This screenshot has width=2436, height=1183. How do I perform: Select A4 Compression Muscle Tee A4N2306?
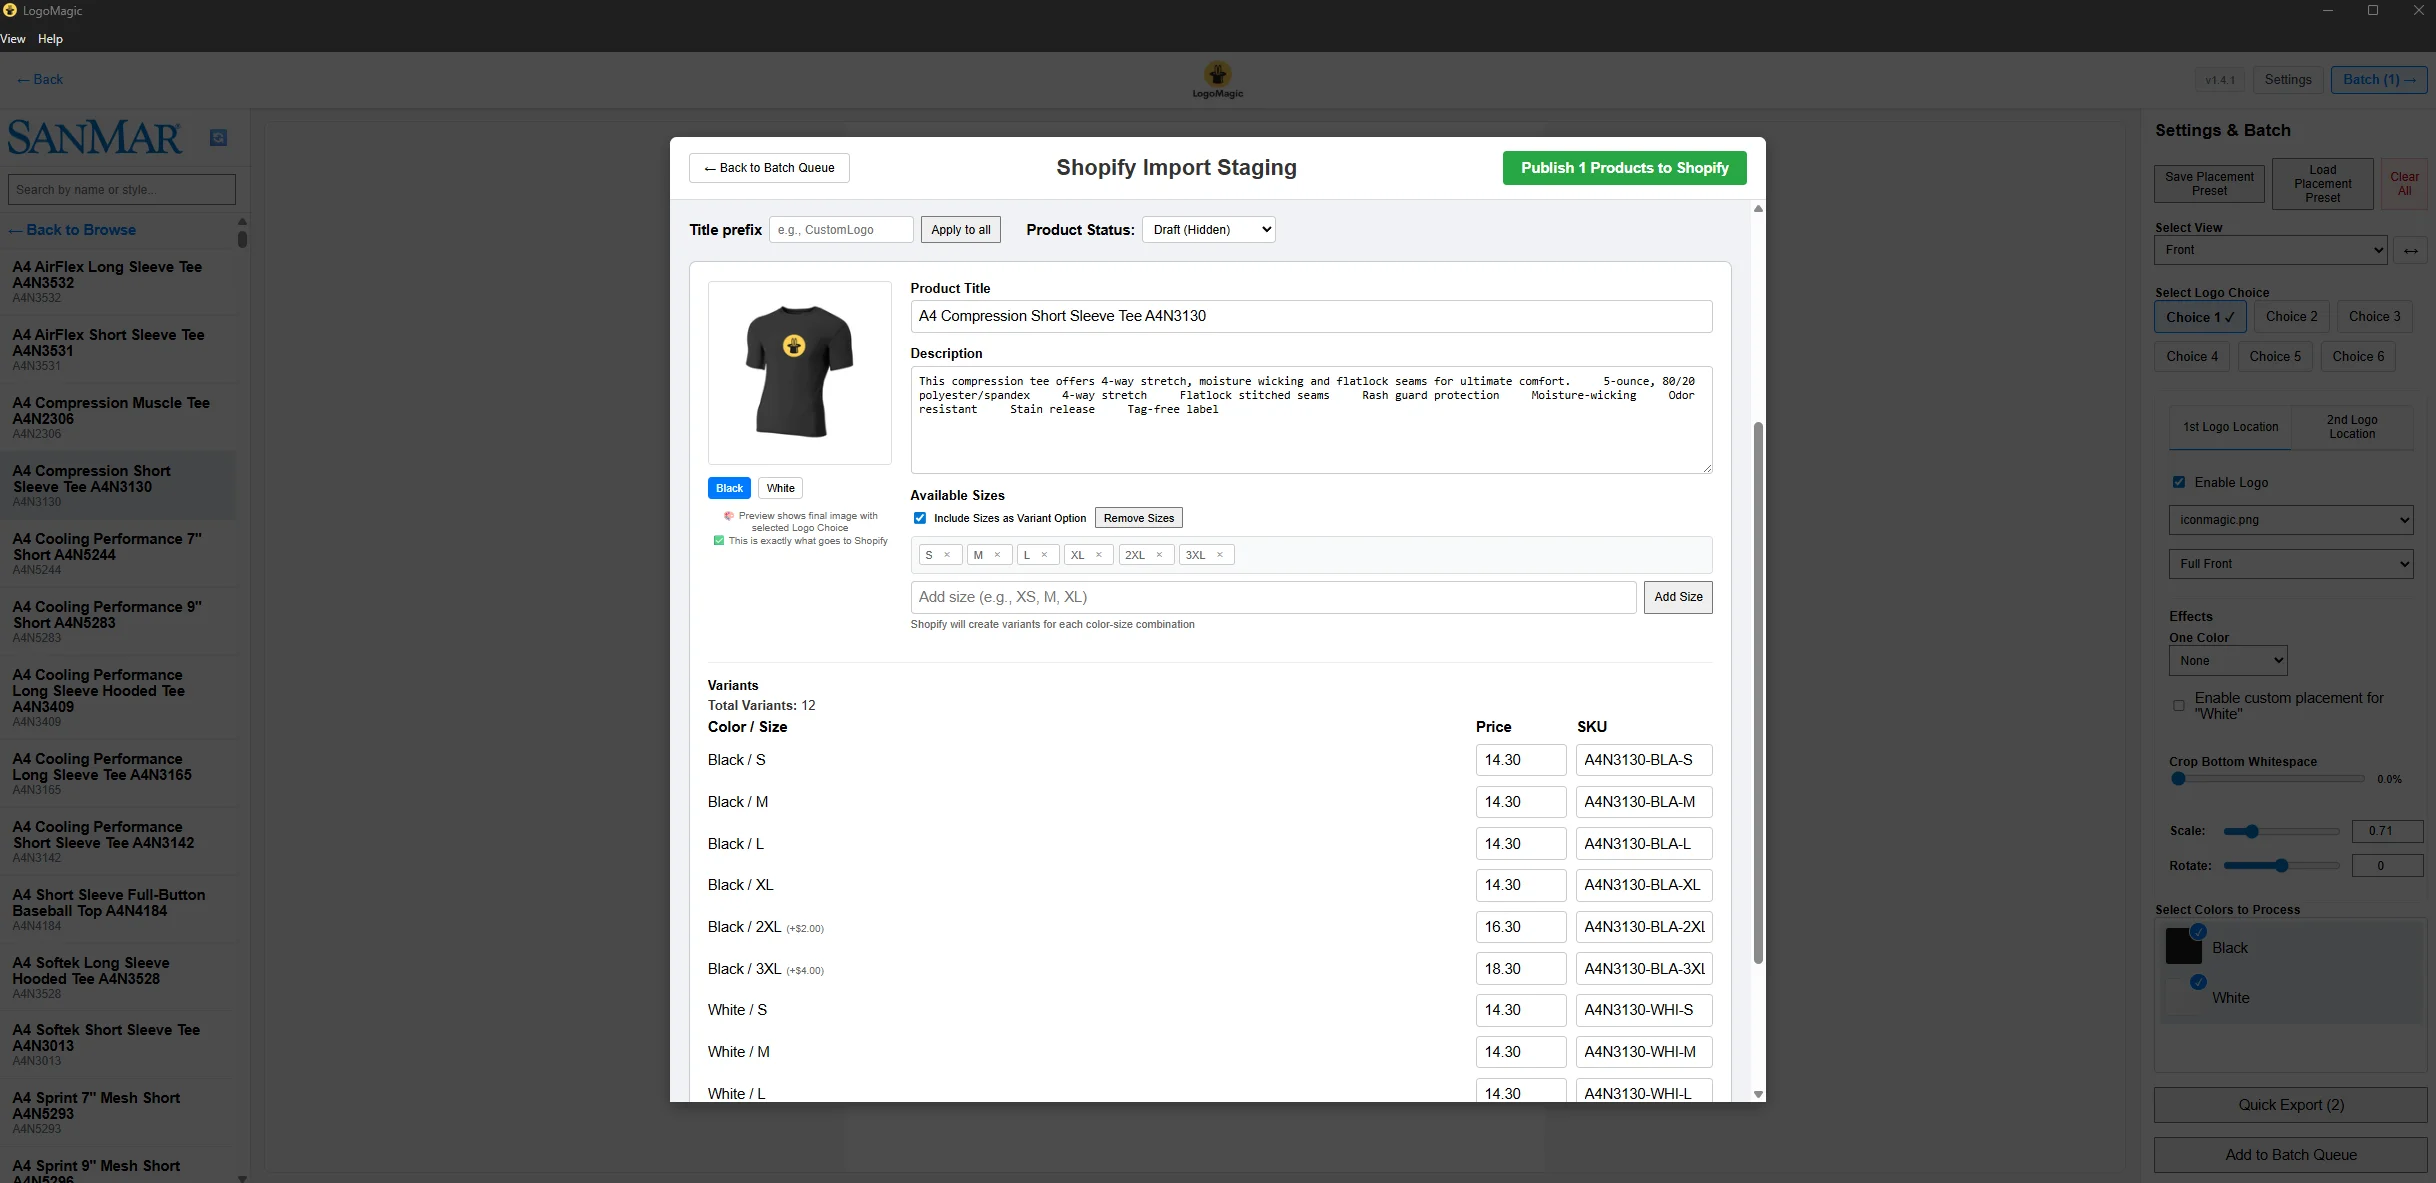pyautogui.click(x=118, y=417)
